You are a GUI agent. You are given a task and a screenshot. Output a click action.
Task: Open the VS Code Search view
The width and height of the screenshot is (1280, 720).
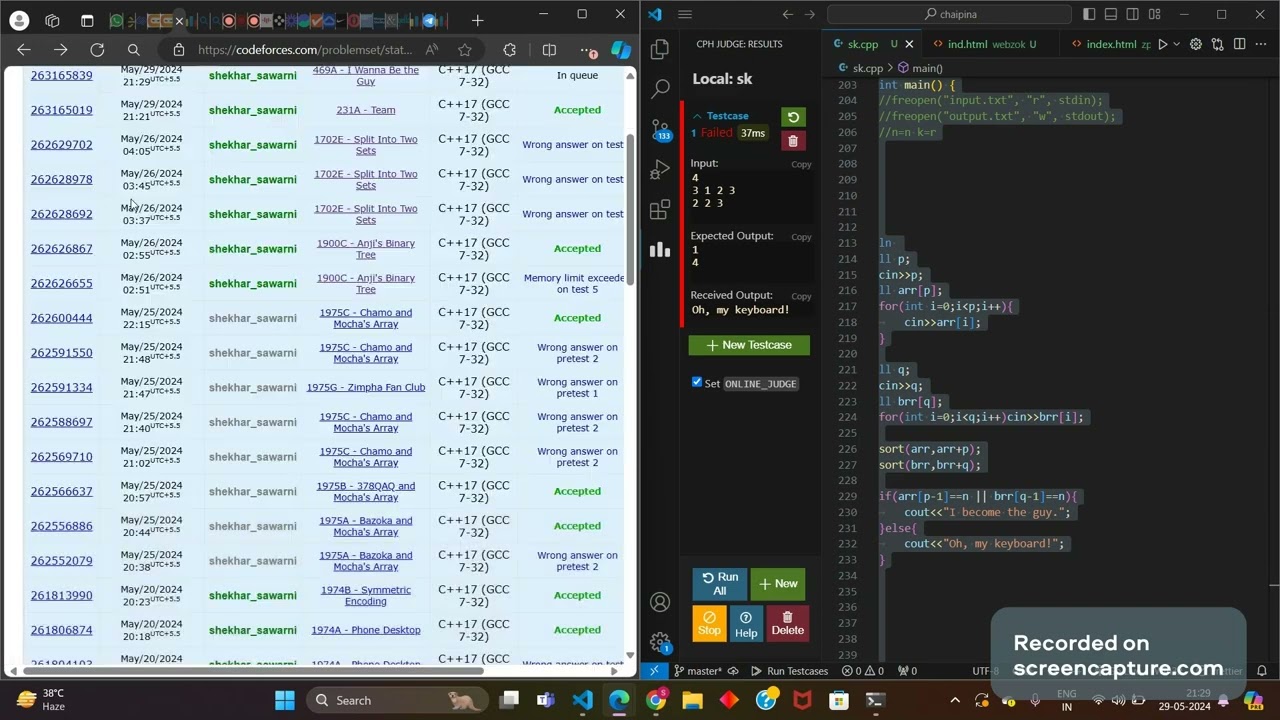point(660,89)
